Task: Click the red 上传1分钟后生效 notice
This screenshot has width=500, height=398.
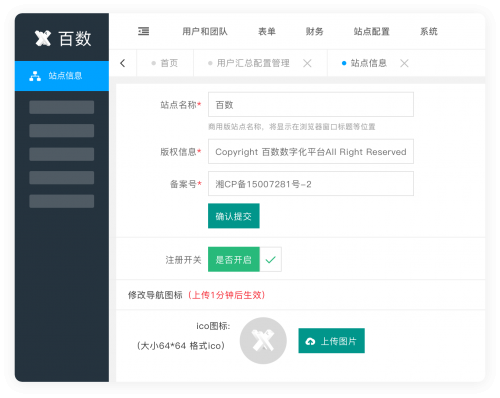Action: coord(227,295)
